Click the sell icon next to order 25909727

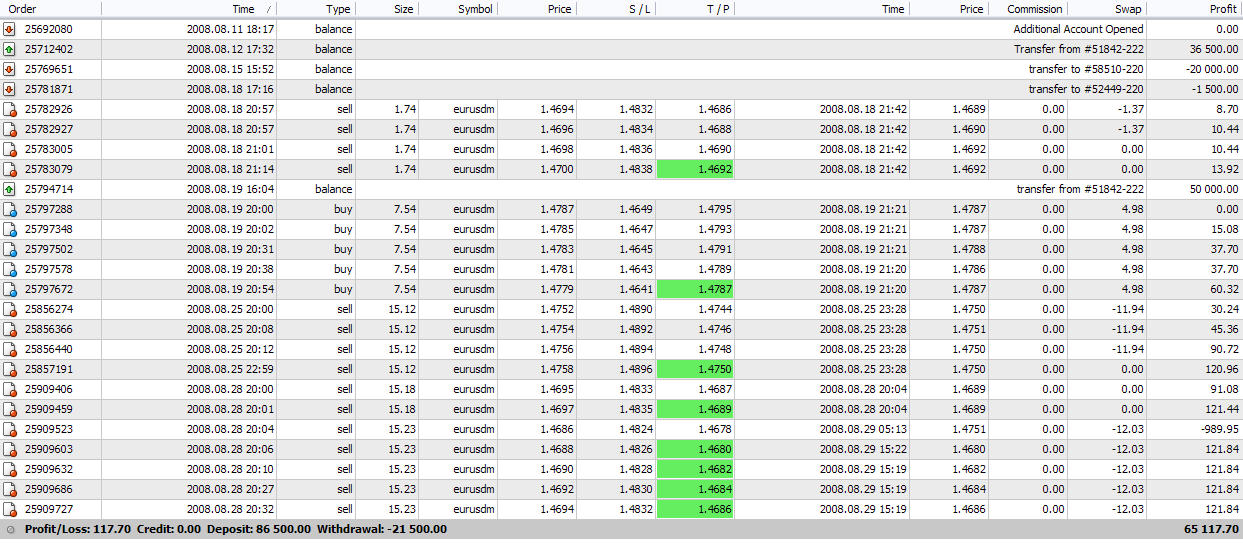click(9, 509)
